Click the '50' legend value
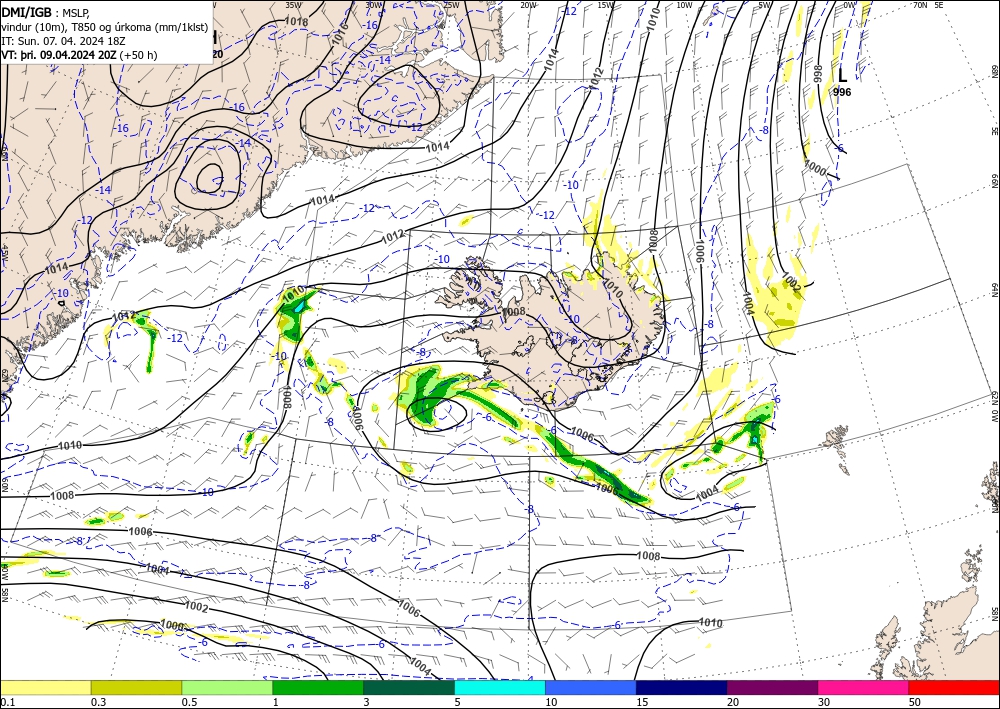This screenshot has width=1000, height=709. pyautogui.click(x=915, y=702)
